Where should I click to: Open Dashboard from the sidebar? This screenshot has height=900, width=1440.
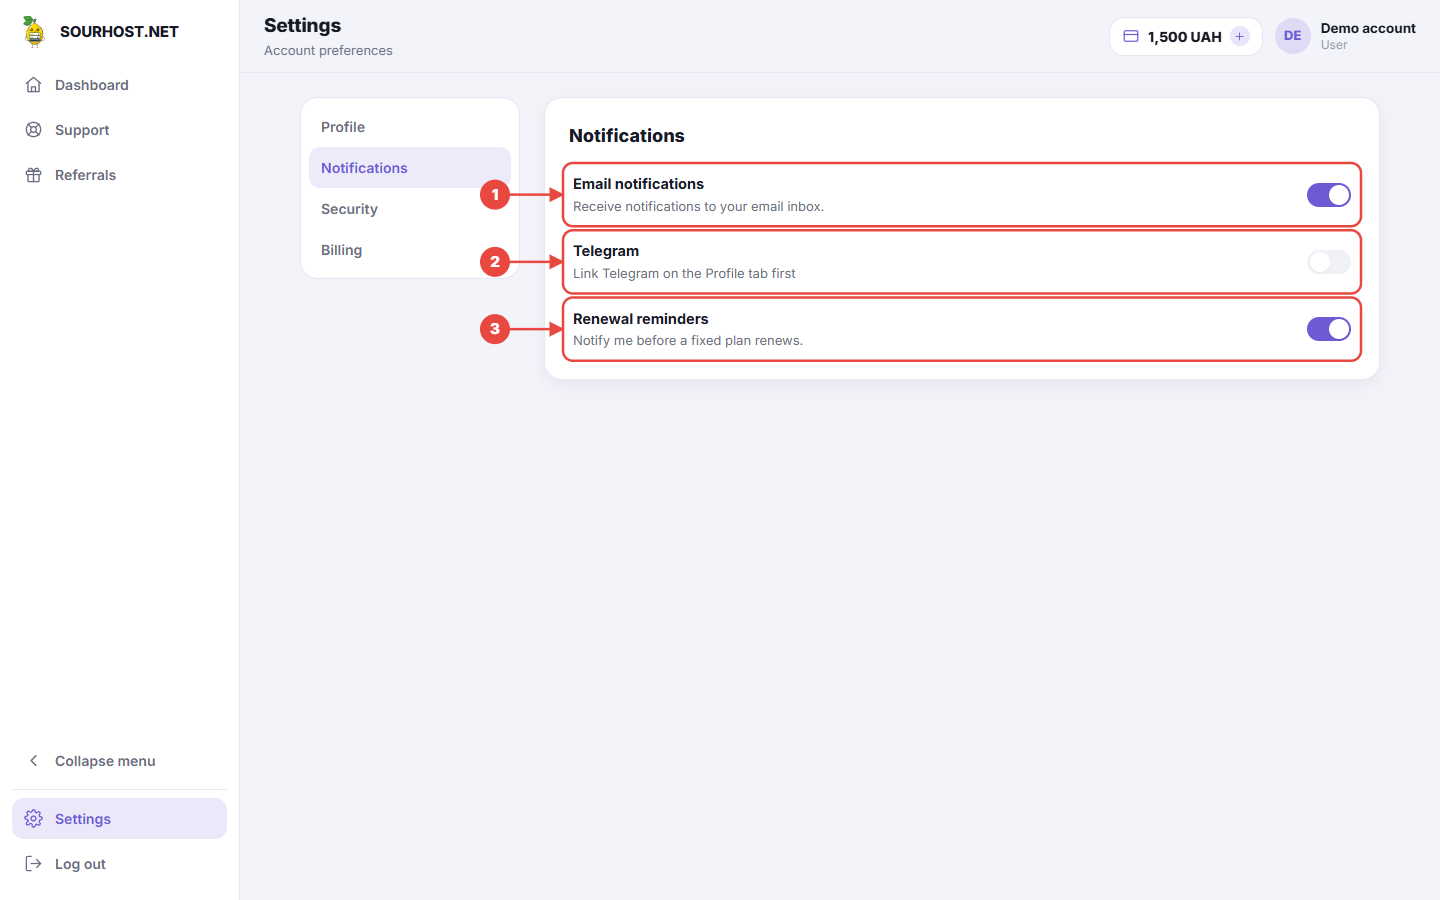[x=120, y=85]
